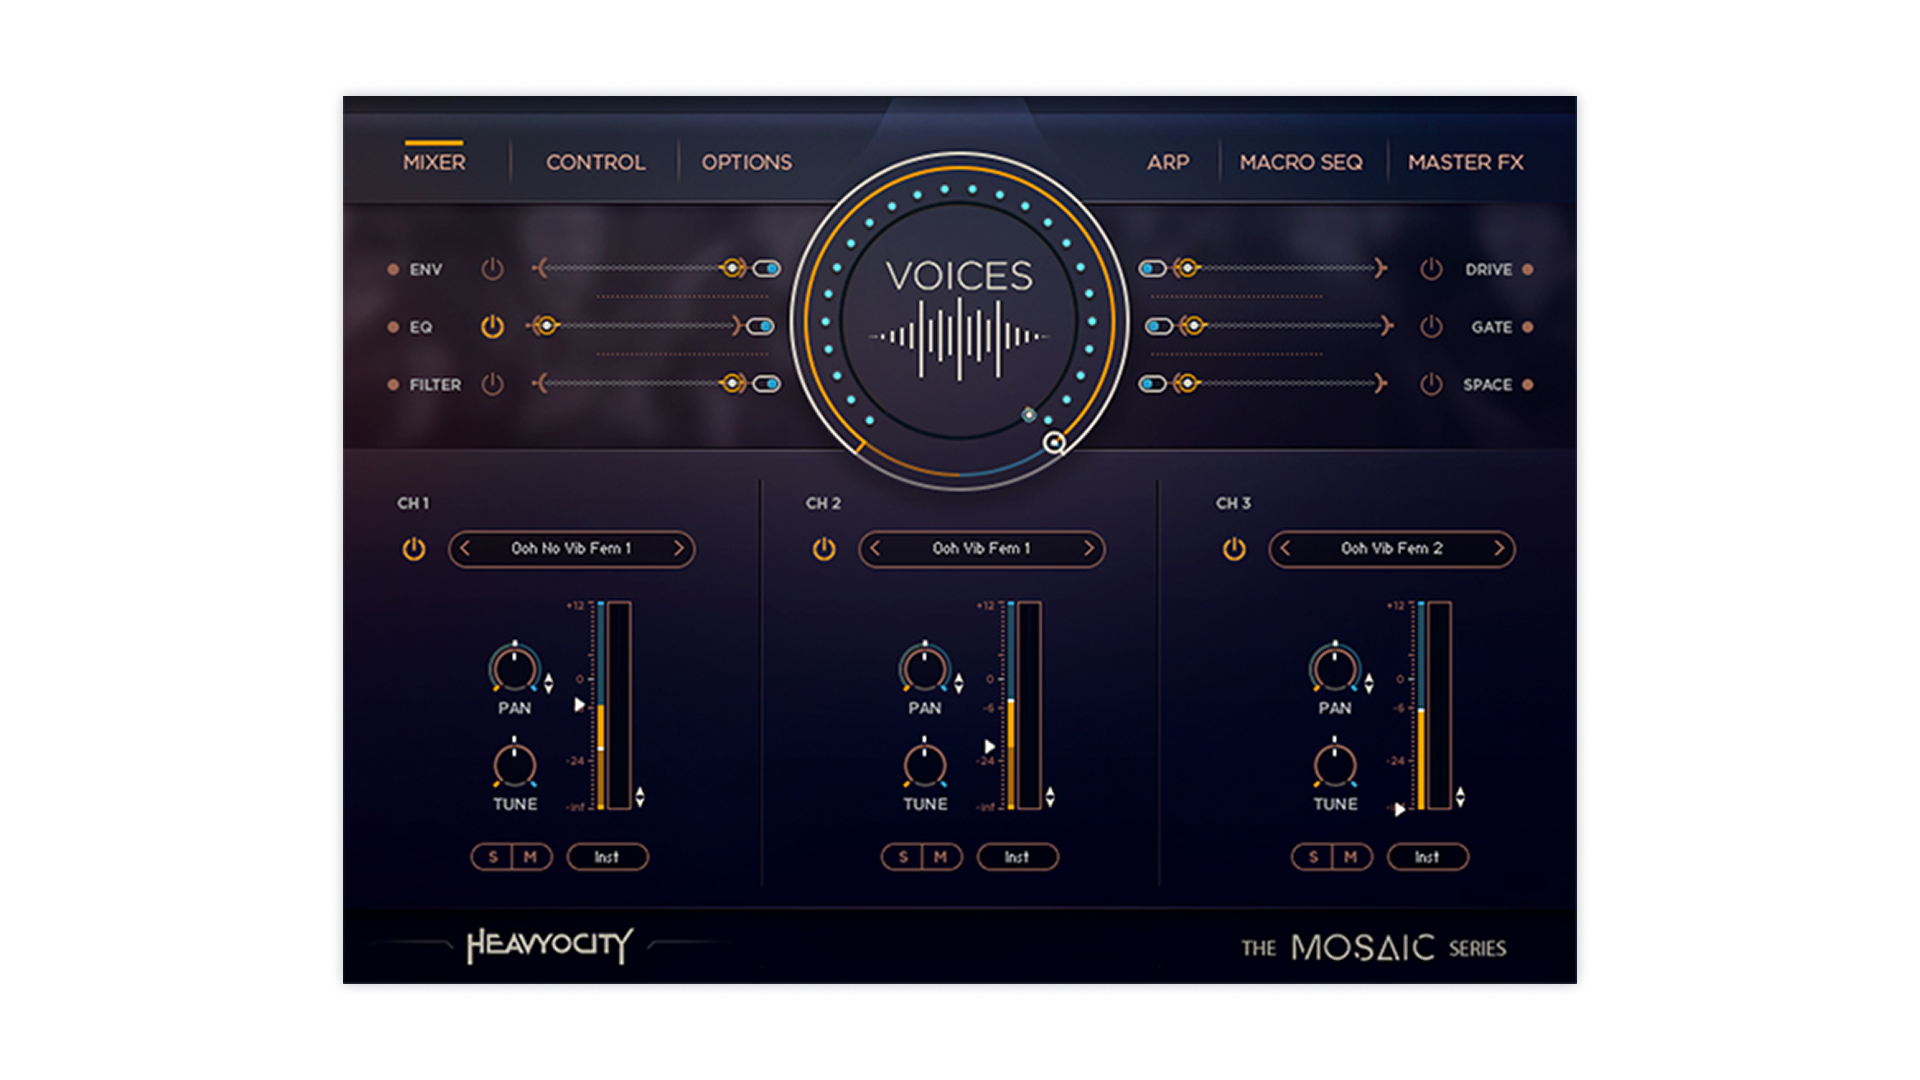This screenshot has width=1920, height=1080.
Task: Enable the DRIVE power icon
Action: click(1431, 269)
